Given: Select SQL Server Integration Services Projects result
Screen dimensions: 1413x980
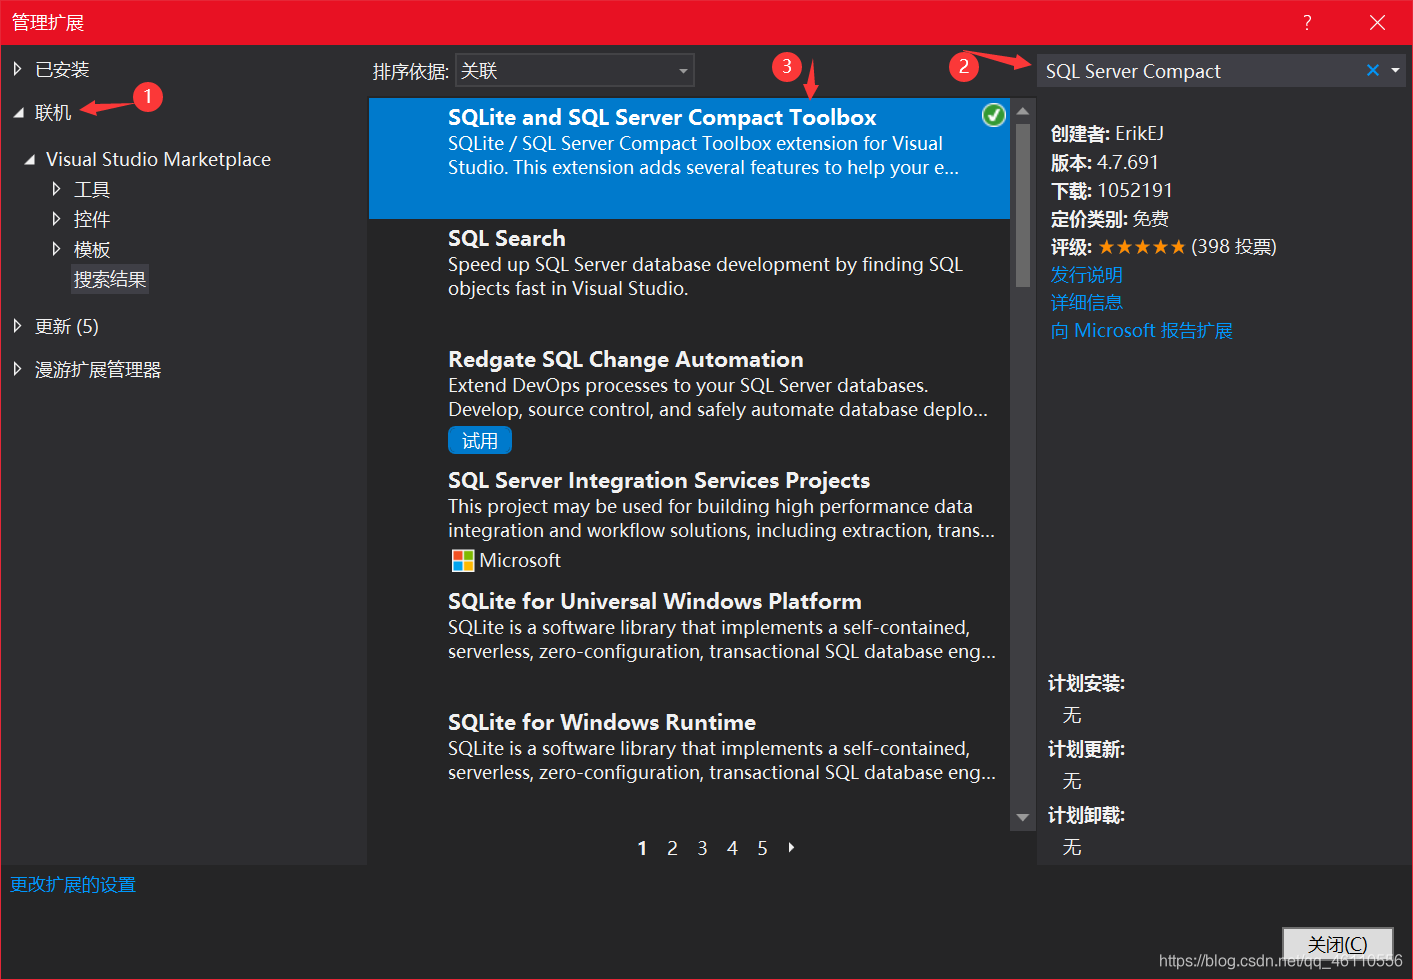Looking at the screenshot, I should [x=689, y=521].
